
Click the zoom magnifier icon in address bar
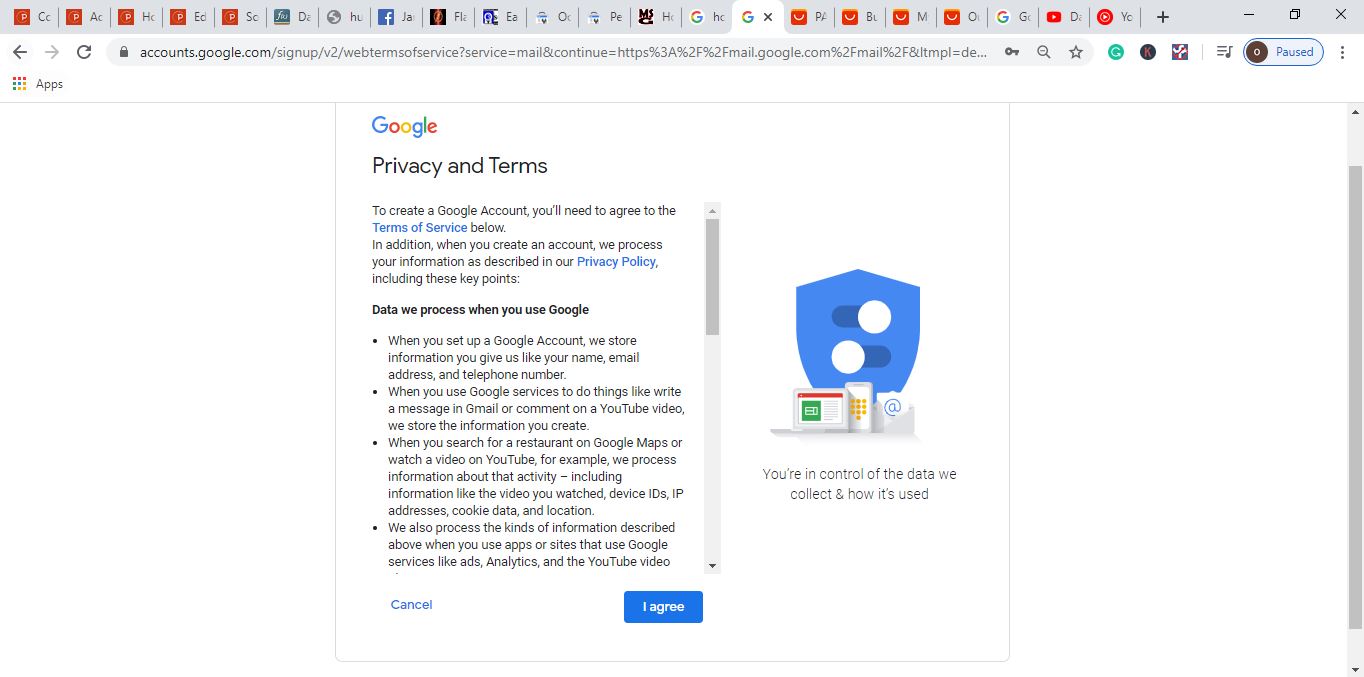tap(1044, 52)
